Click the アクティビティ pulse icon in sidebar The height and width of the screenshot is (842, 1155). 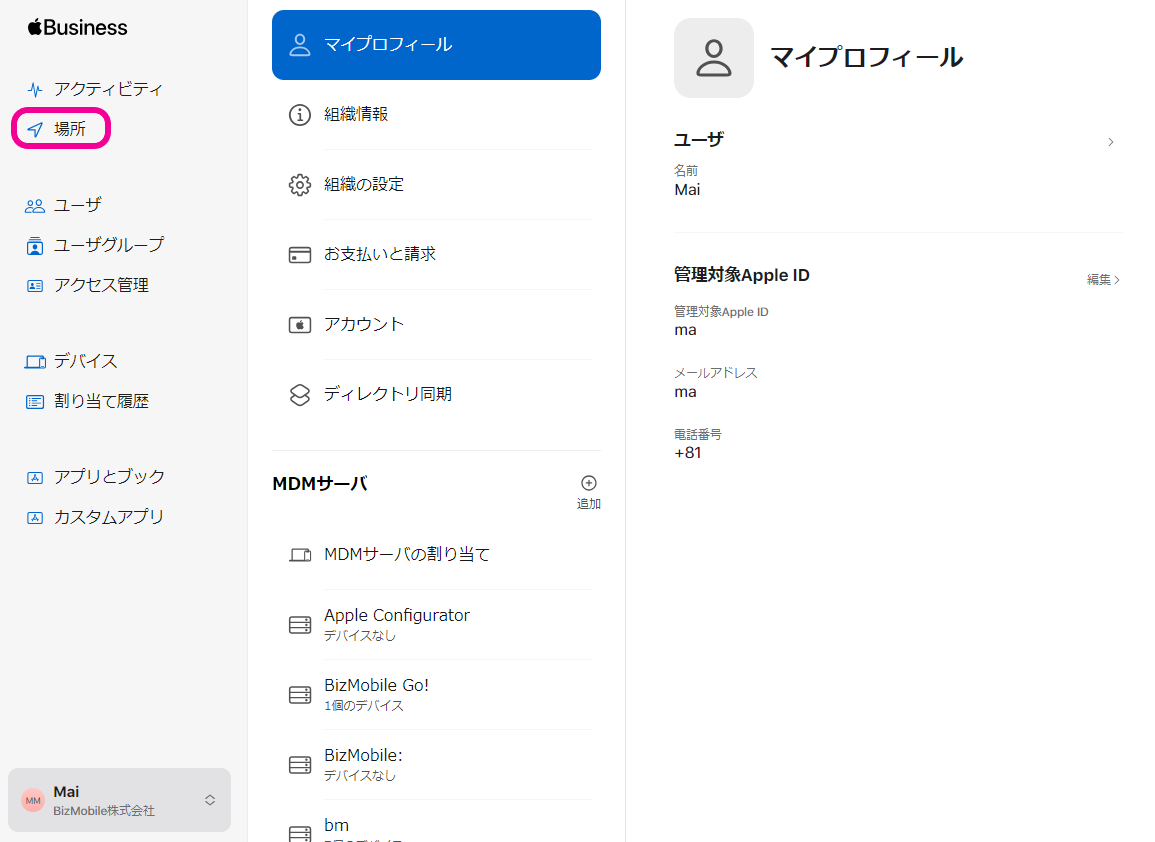click(35, 89)
